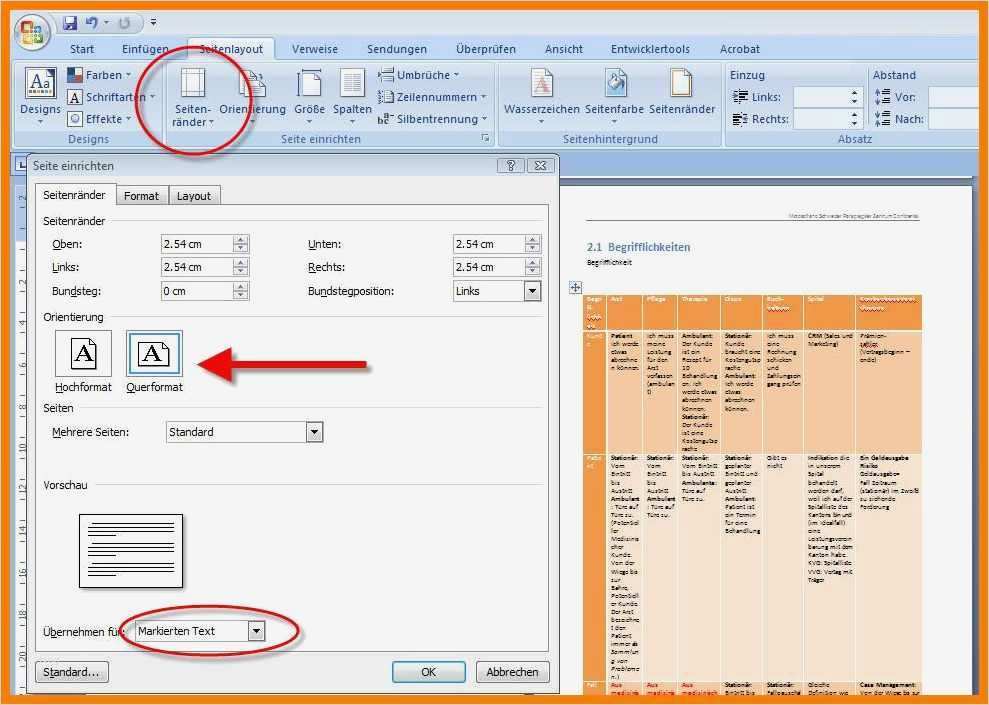
Task: Launch the Seite einrichten dialog launcher
Action: (x=485, y=138)
